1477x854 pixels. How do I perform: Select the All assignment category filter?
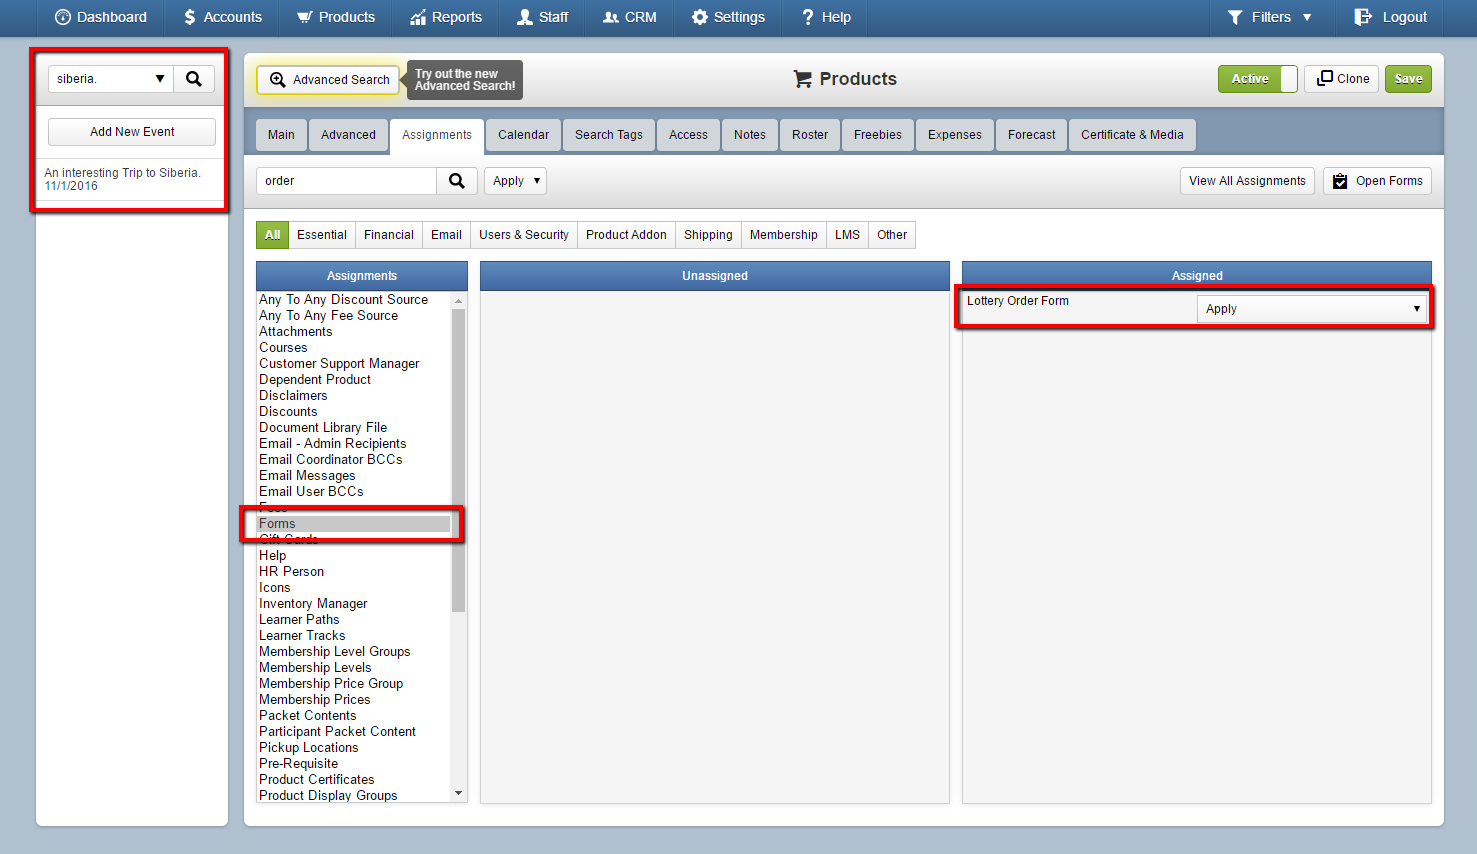272,235
